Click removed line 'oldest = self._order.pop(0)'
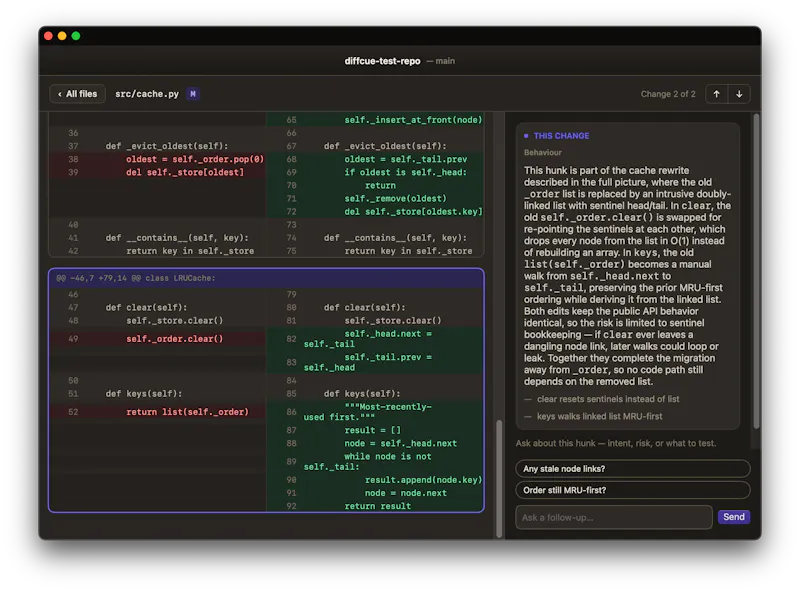 [x=195, y=159]
